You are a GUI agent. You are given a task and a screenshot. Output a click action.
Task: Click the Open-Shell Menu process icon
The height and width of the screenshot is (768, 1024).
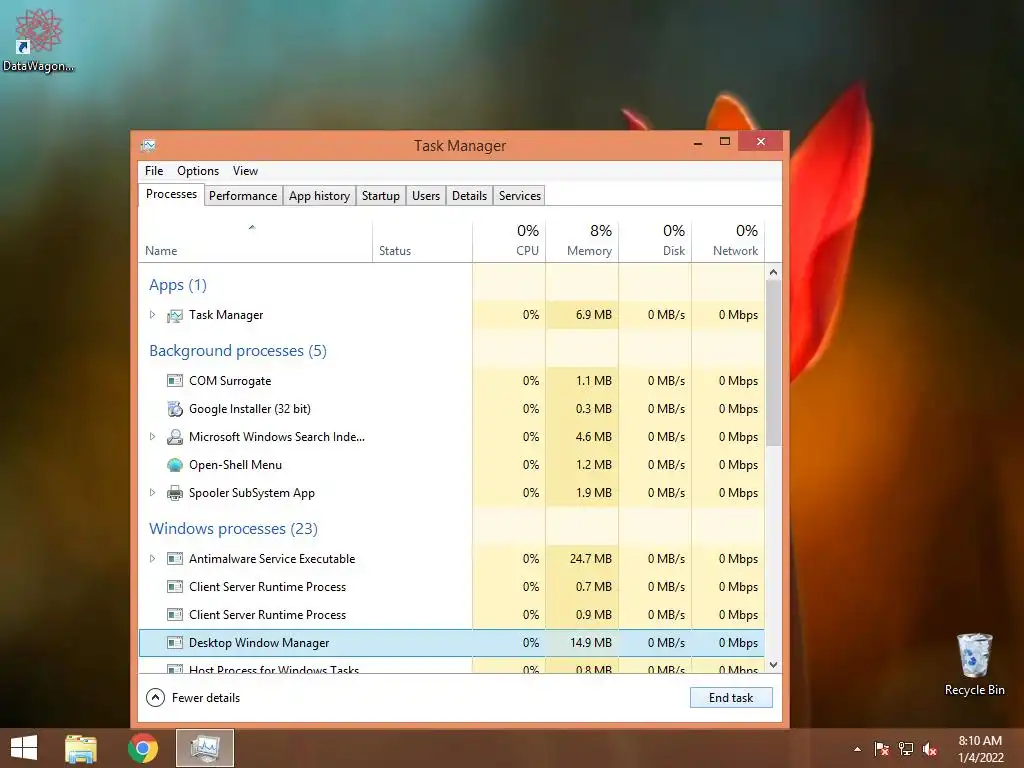[174, 465]
